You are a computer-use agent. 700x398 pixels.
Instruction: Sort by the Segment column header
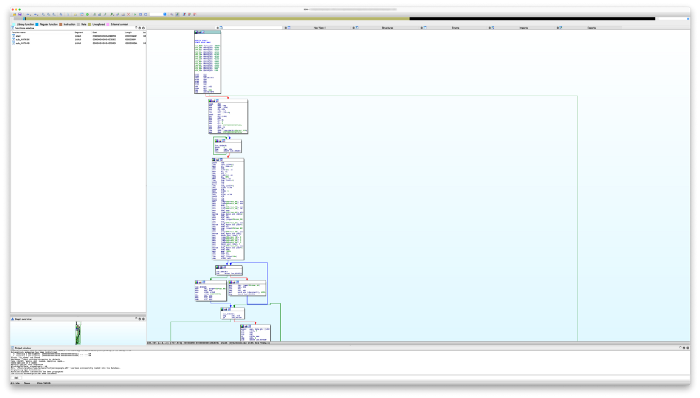pyautogui.click(x=79, y=33)
